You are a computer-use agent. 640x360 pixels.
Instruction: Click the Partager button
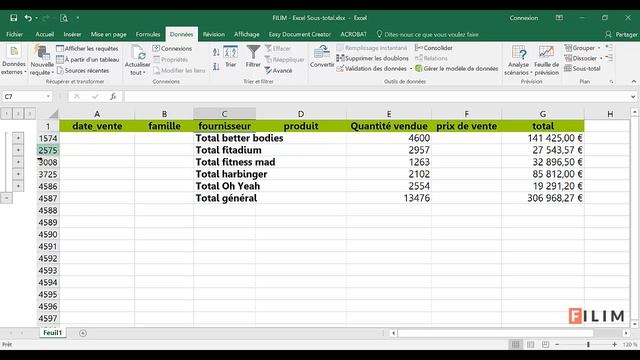[x=622, y=34]
